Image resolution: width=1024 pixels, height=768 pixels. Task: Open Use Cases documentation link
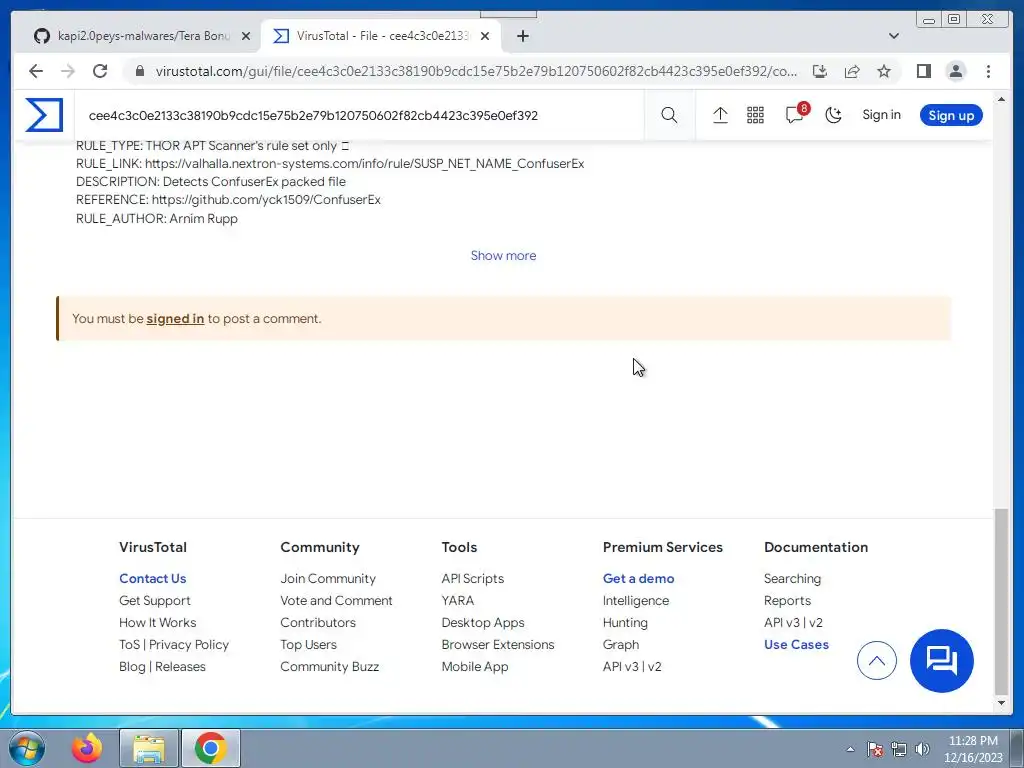796,645
